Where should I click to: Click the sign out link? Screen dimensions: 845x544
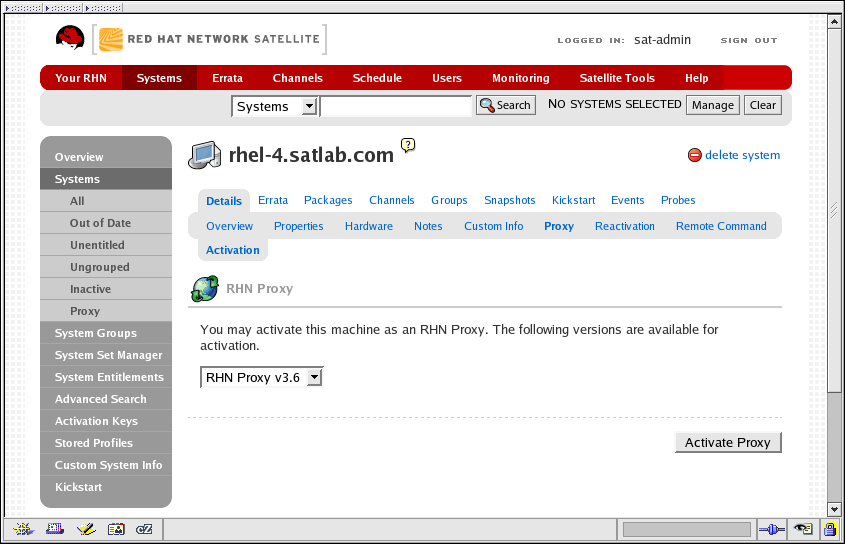[x=749, y=40]
